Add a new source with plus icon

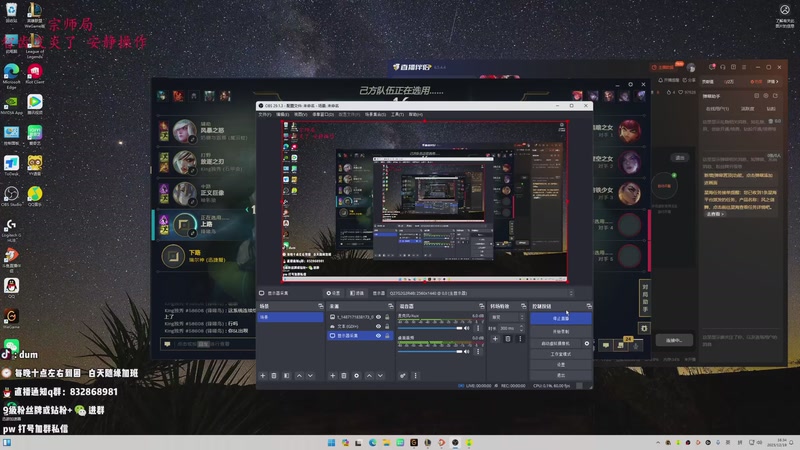coord(332,375)
